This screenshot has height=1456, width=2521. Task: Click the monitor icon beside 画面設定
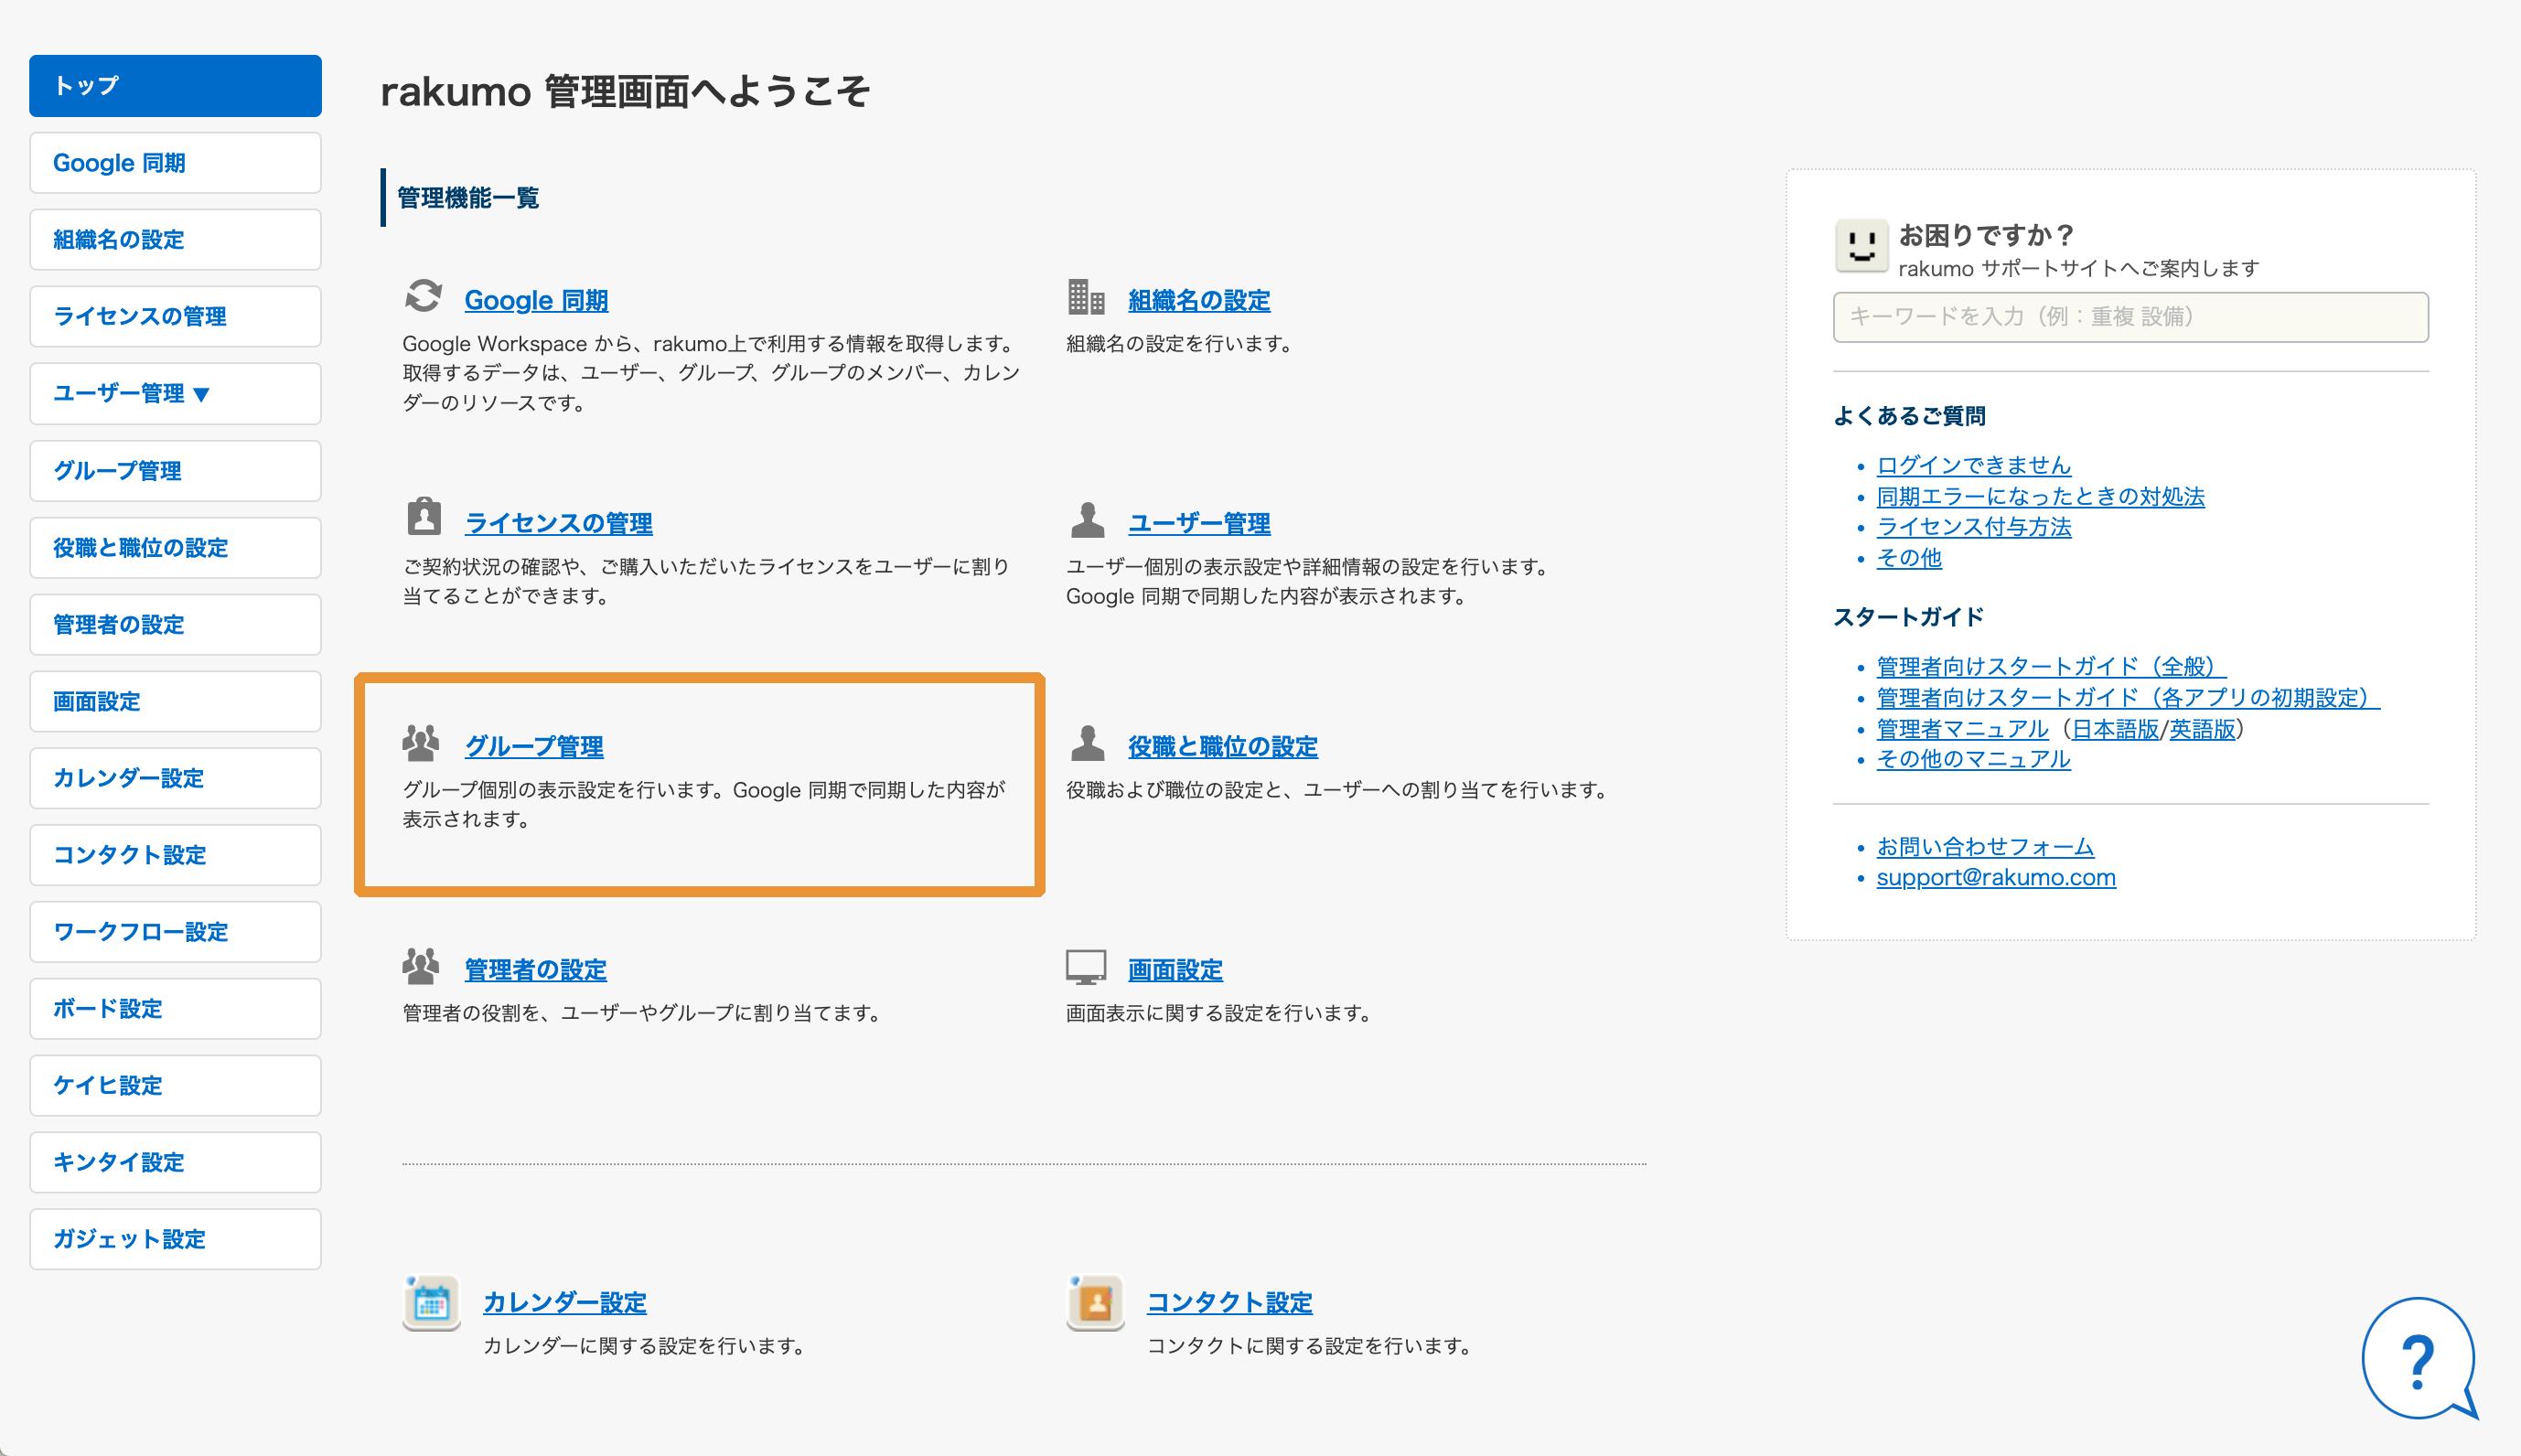coord(1086,967)
